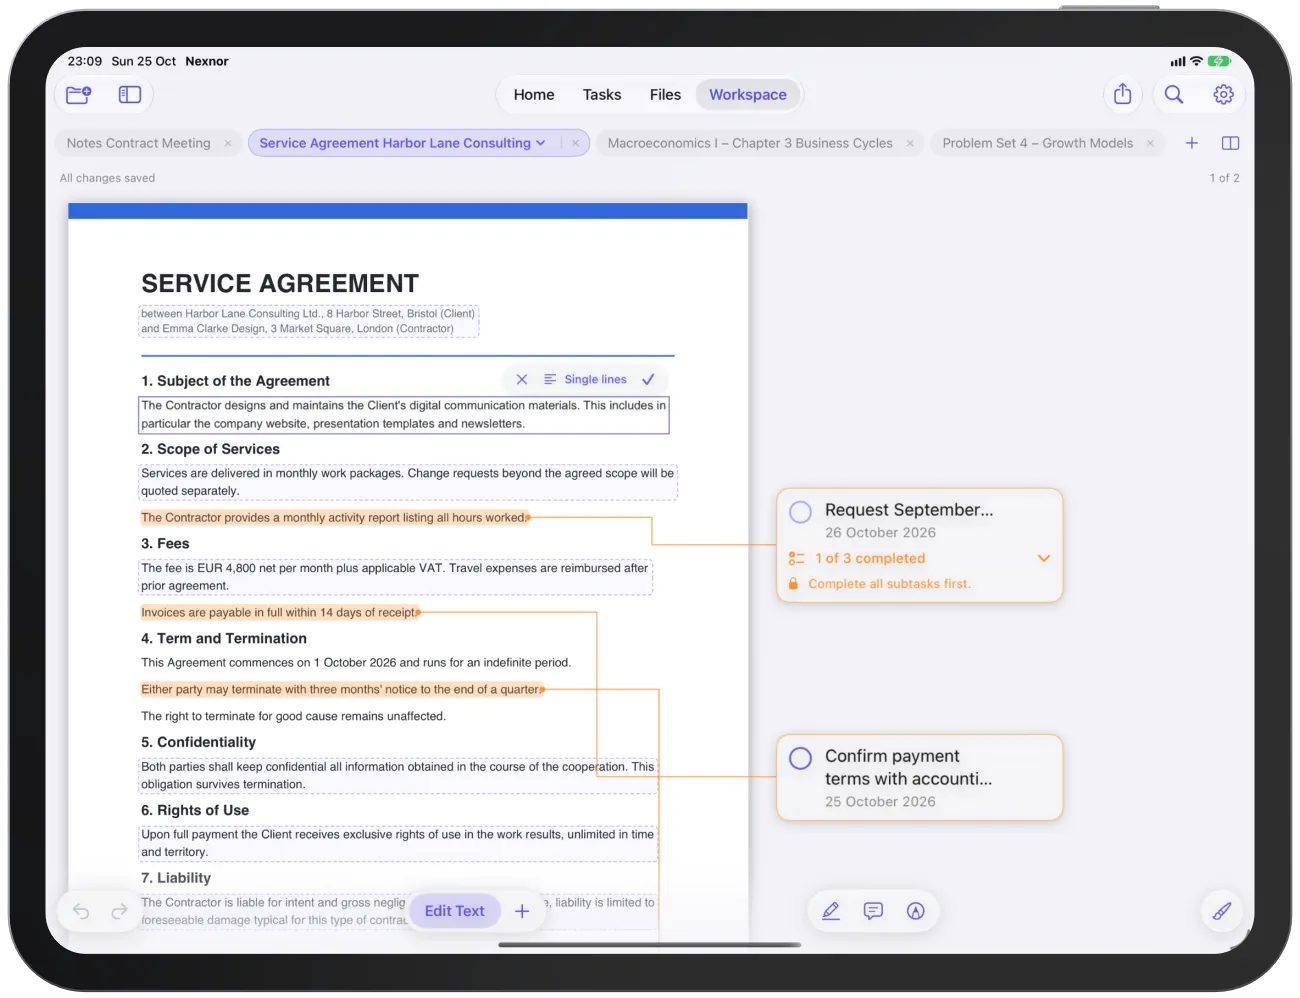
Task: Select highlighted 'Invoices are payable' sentence
Action: coord(279,612)
